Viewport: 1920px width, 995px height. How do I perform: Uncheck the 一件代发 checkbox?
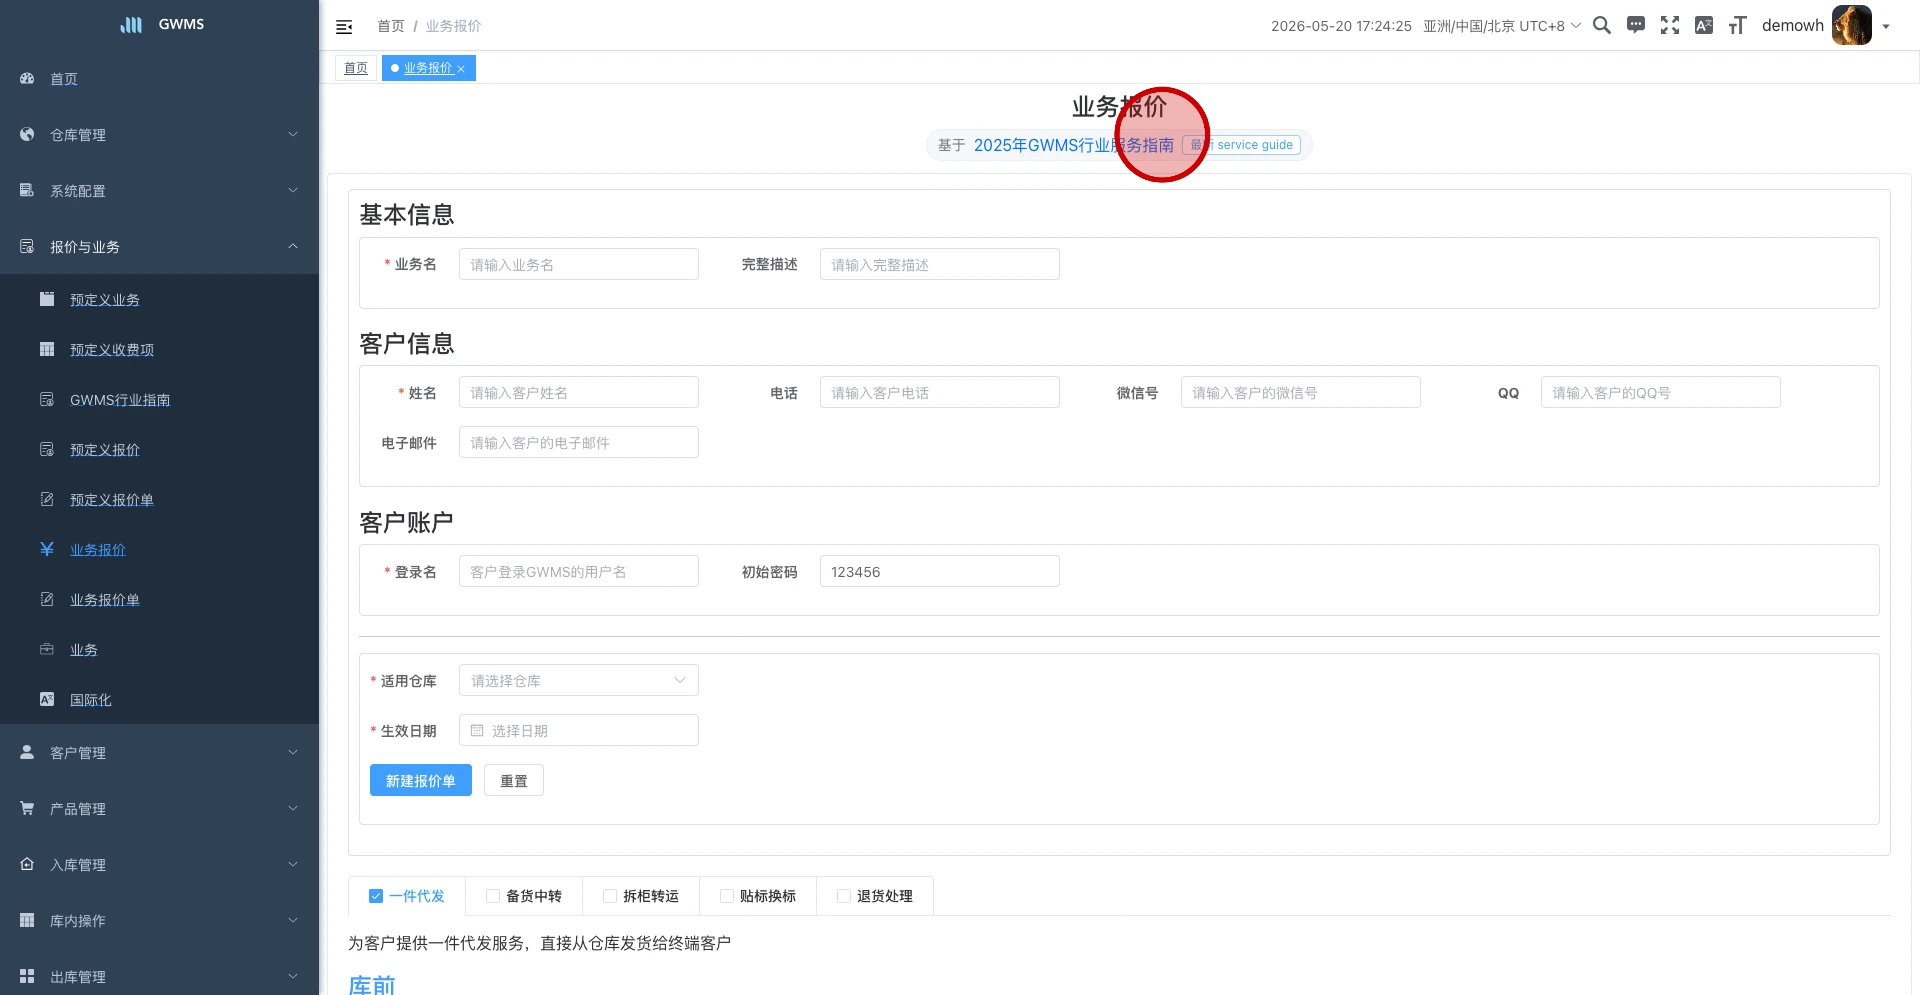(x=376, y=896)
